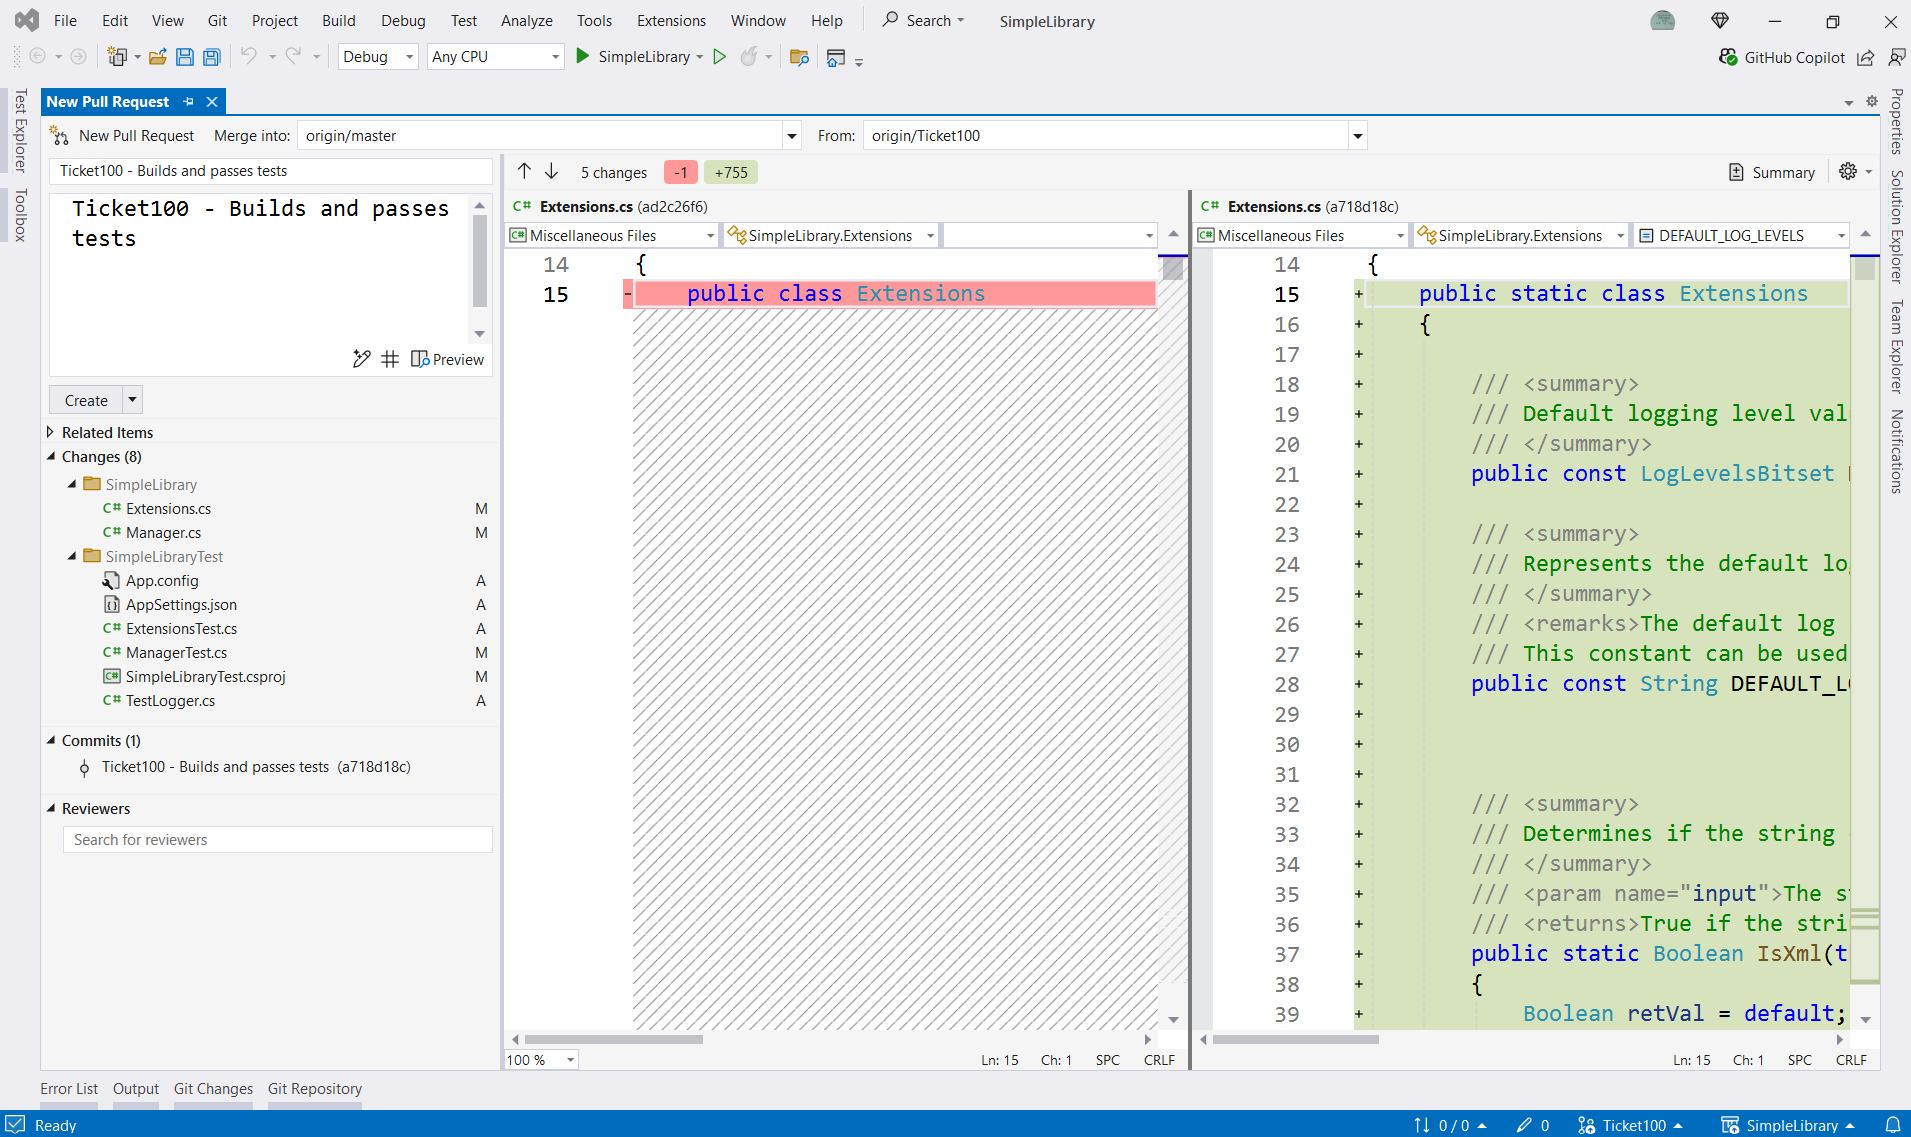Open the Merge into origin/master dropdown

[792, 136]
